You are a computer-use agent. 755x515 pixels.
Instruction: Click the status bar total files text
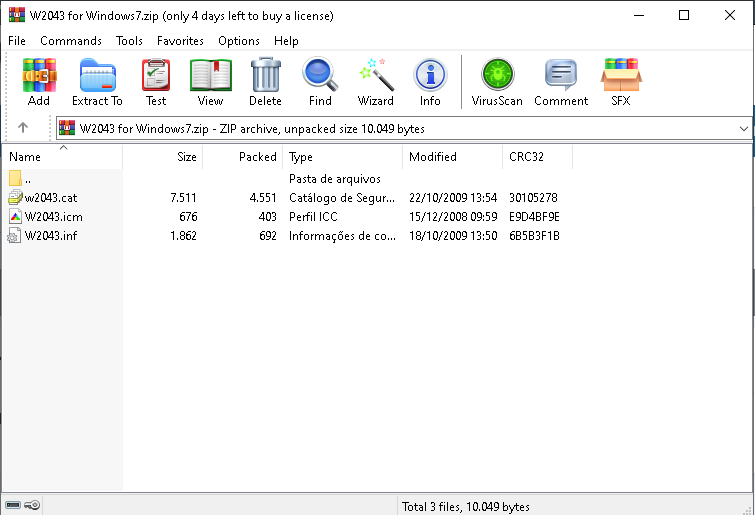tap(466, 507)
